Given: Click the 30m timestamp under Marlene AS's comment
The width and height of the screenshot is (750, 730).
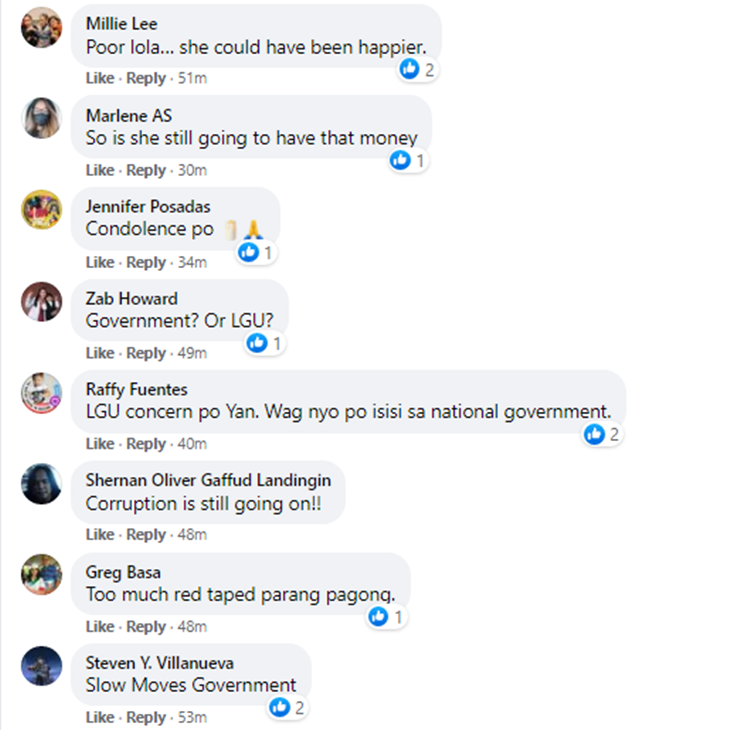Looking at the screenshot, I should [x=192, y=170].
